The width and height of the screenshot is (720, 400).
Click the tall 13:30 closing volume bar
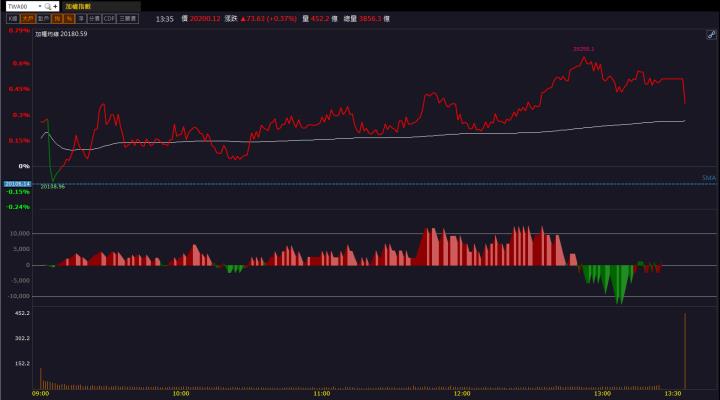pos(685,351)
